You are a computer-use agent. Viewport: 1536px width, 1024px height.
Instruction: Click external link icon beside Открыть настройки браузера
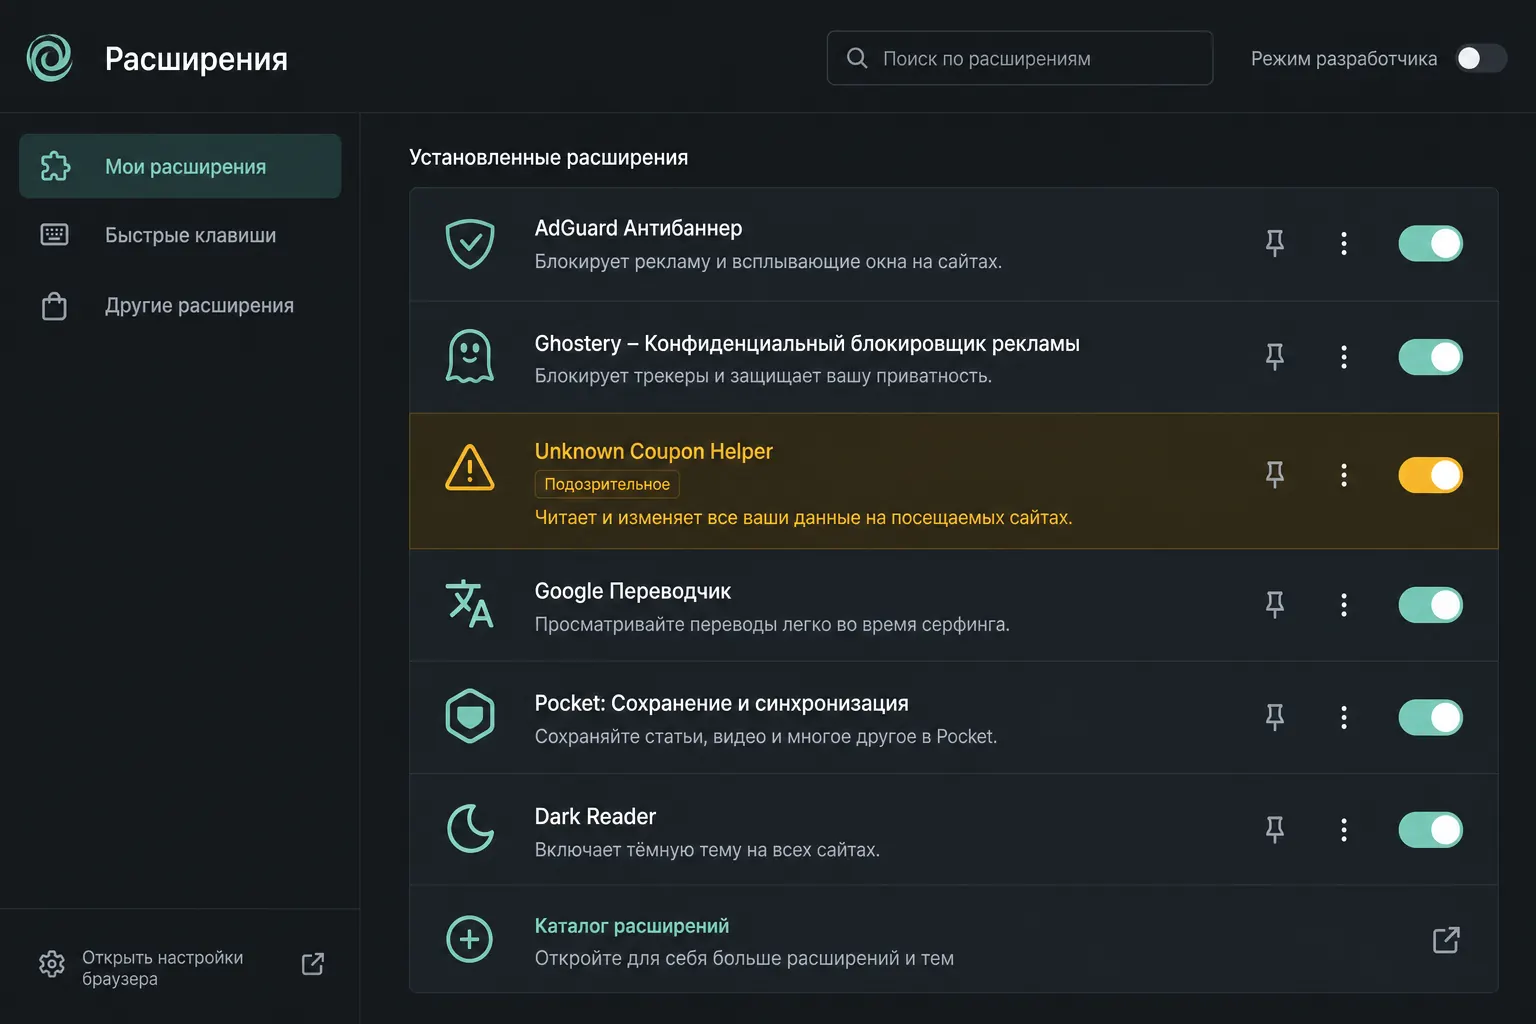(x=313, y=964)
